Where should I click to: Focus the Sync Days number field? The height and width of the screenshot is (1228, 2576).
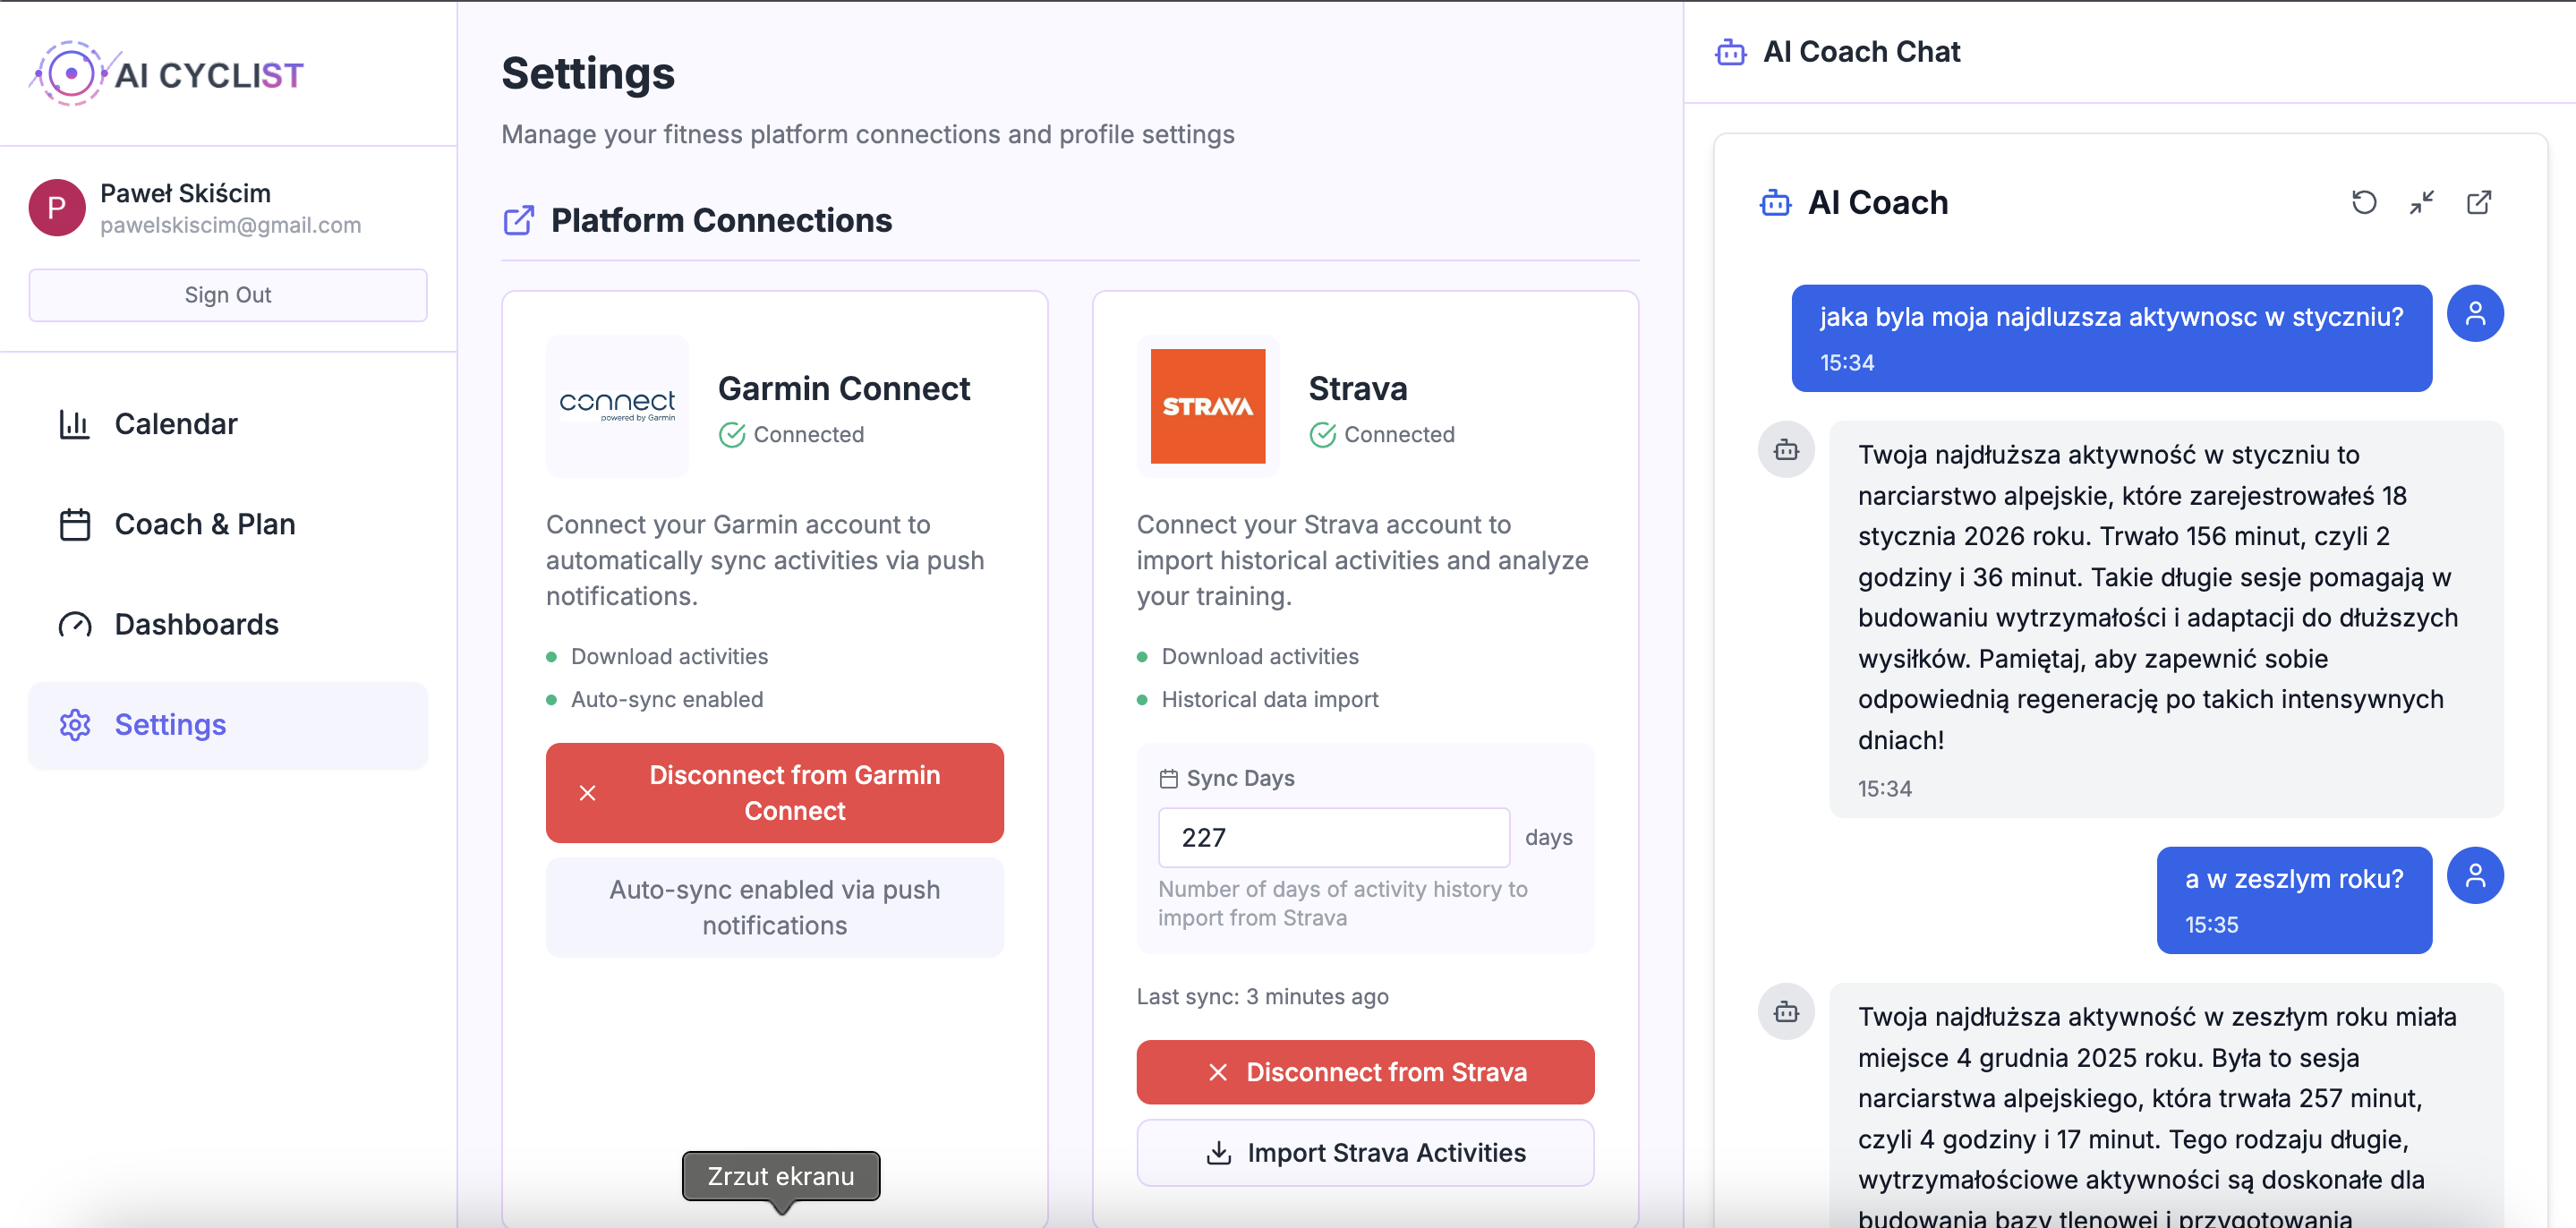(x=1332, y=838)
